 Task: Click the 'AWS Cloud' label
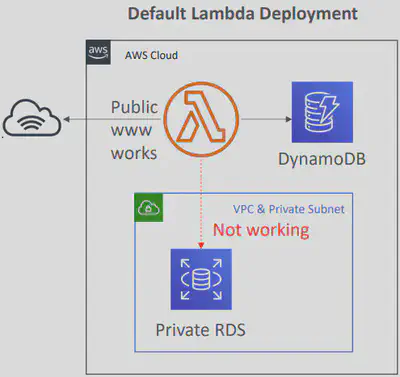point(151,55)
